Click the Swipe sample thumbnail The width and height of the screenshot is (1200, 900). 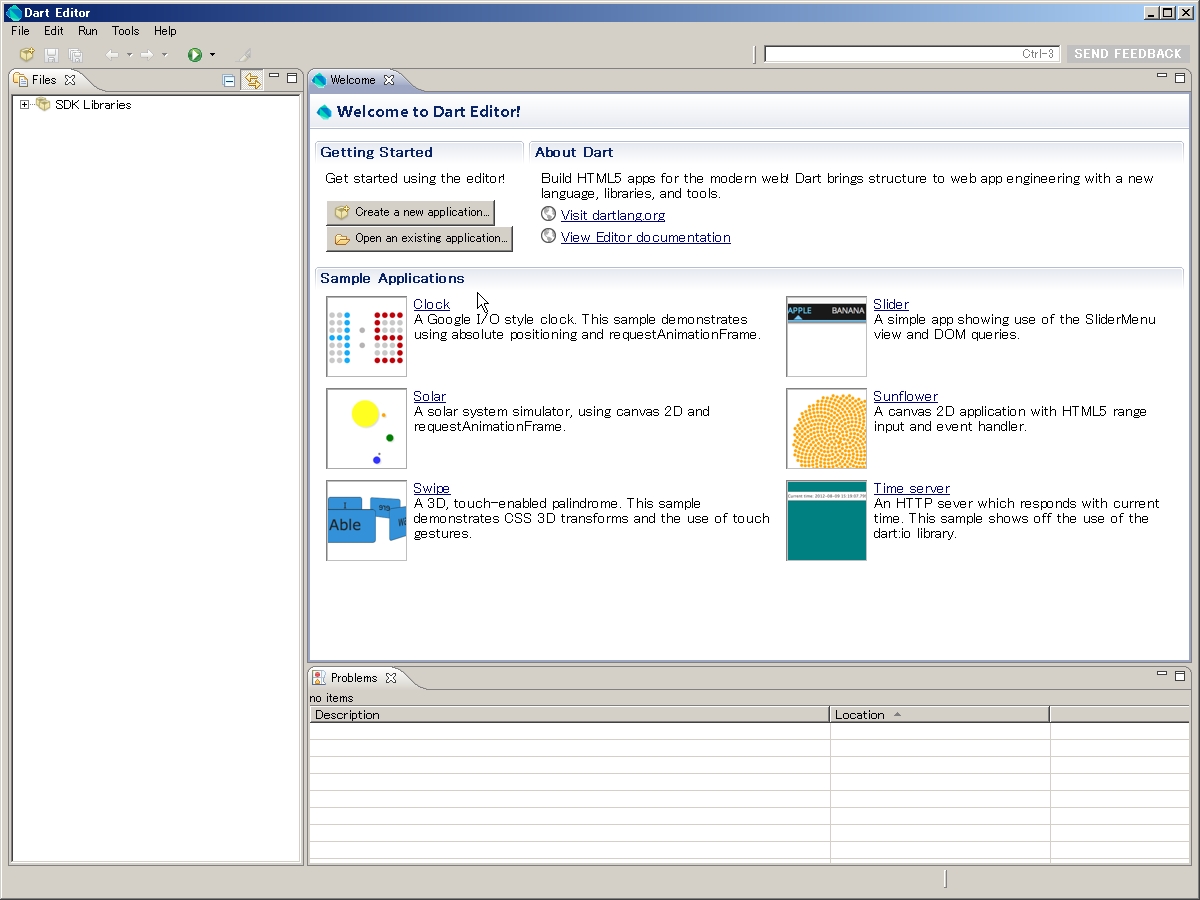point(367,520)
